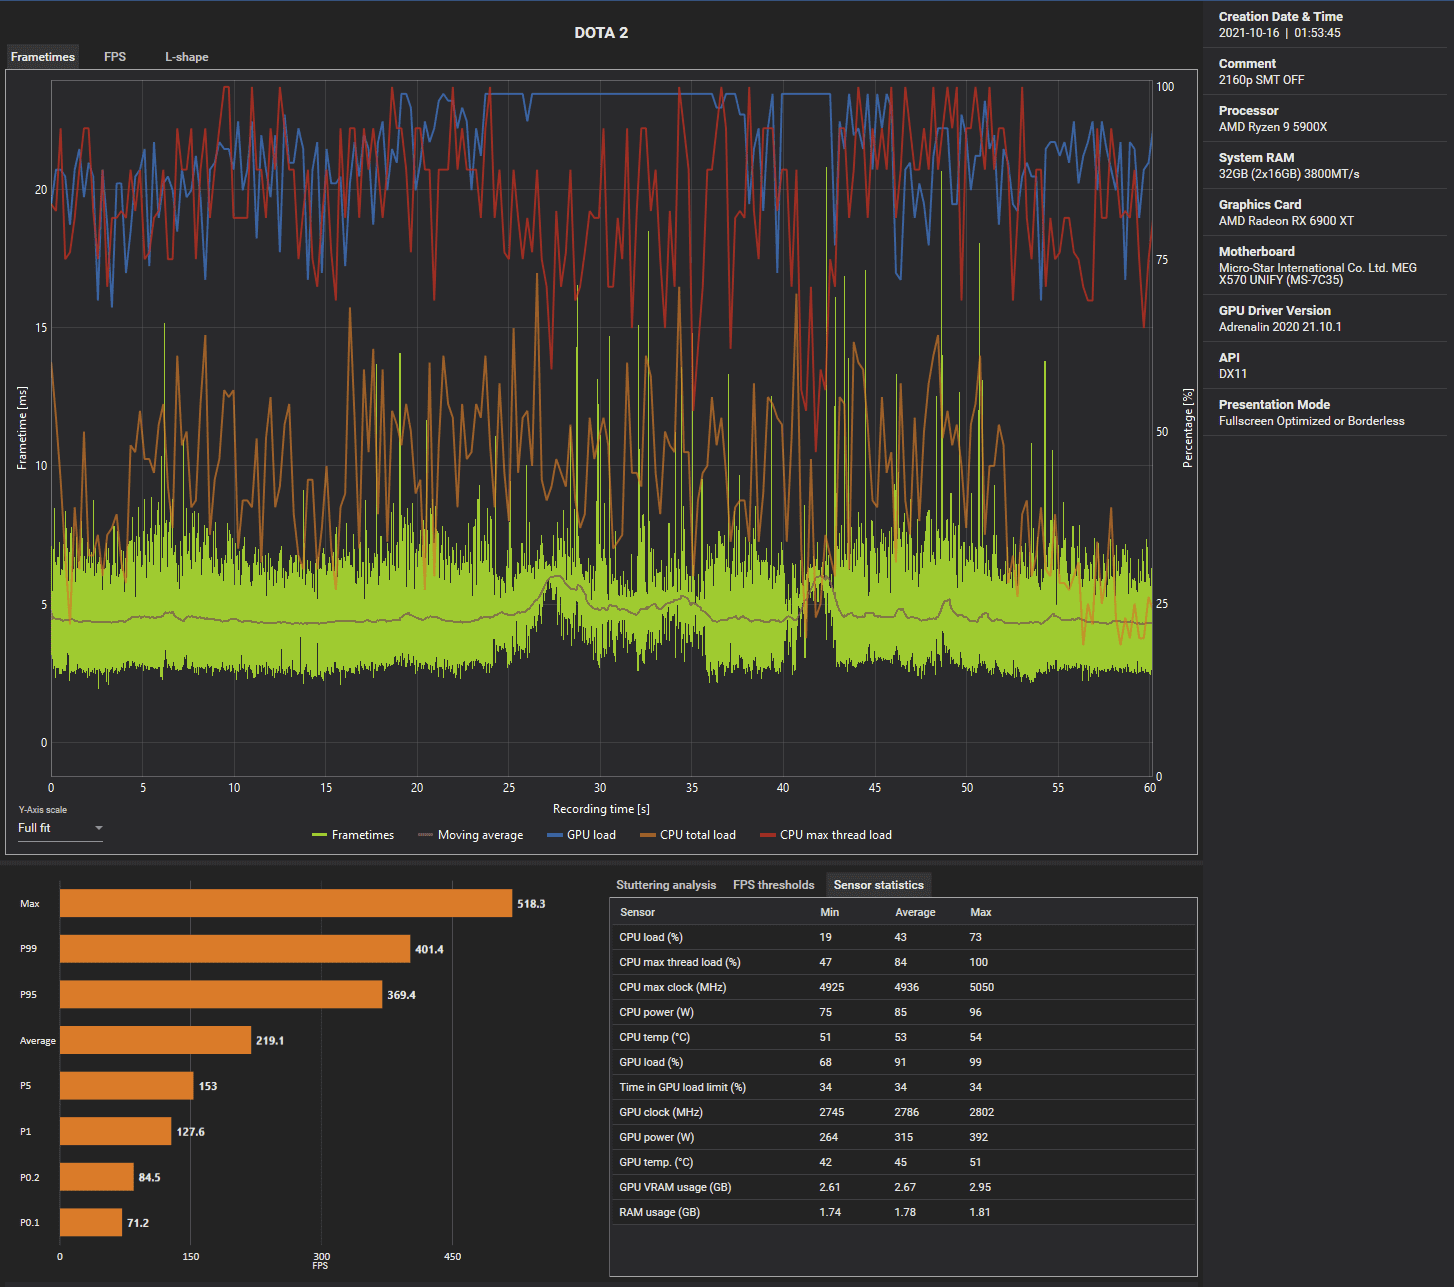The height and width of the screenshot is (1287, 1454).
Task: Select the GPU VRAM usage (GB) row
Action: pyautogui.click(x=903, y=1187)
